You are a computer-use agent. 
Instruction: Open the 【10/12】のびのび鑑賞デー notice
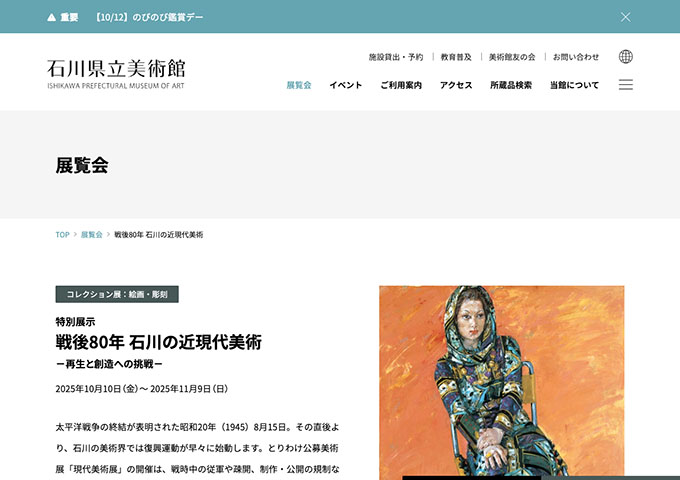tap(149, 17)
